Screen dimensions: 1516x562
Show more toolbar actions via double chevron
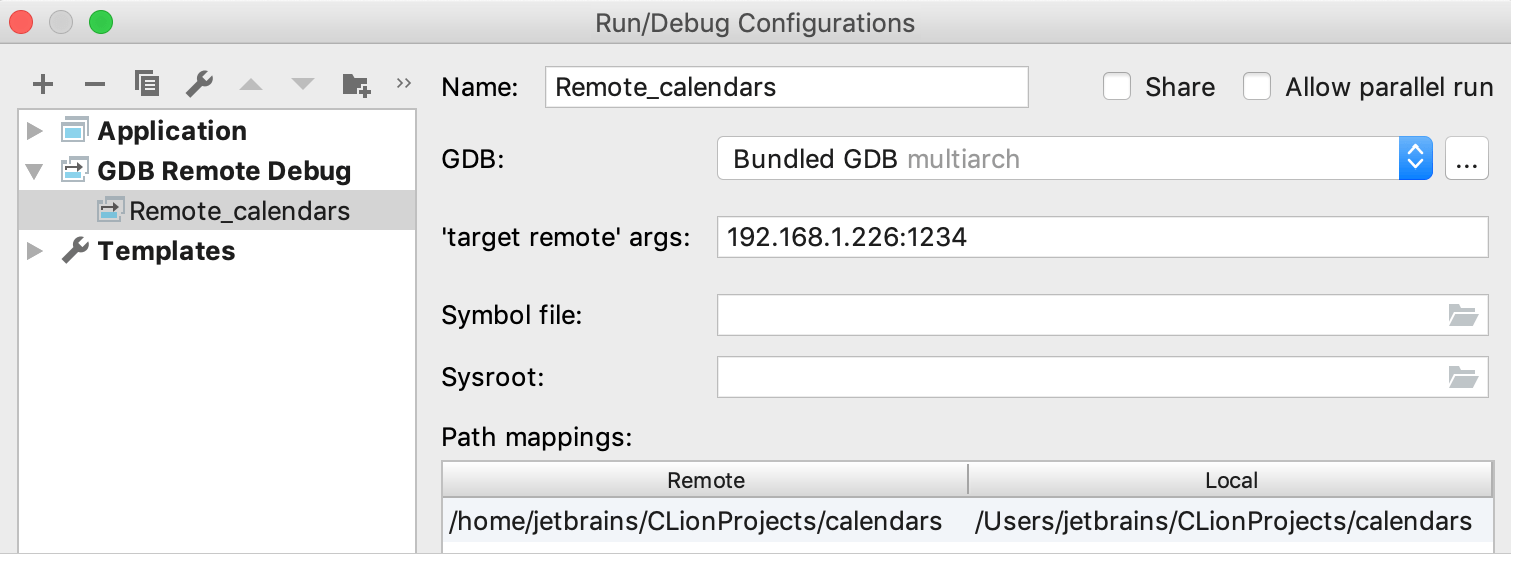pyautogui.click(x=404, y=83)
